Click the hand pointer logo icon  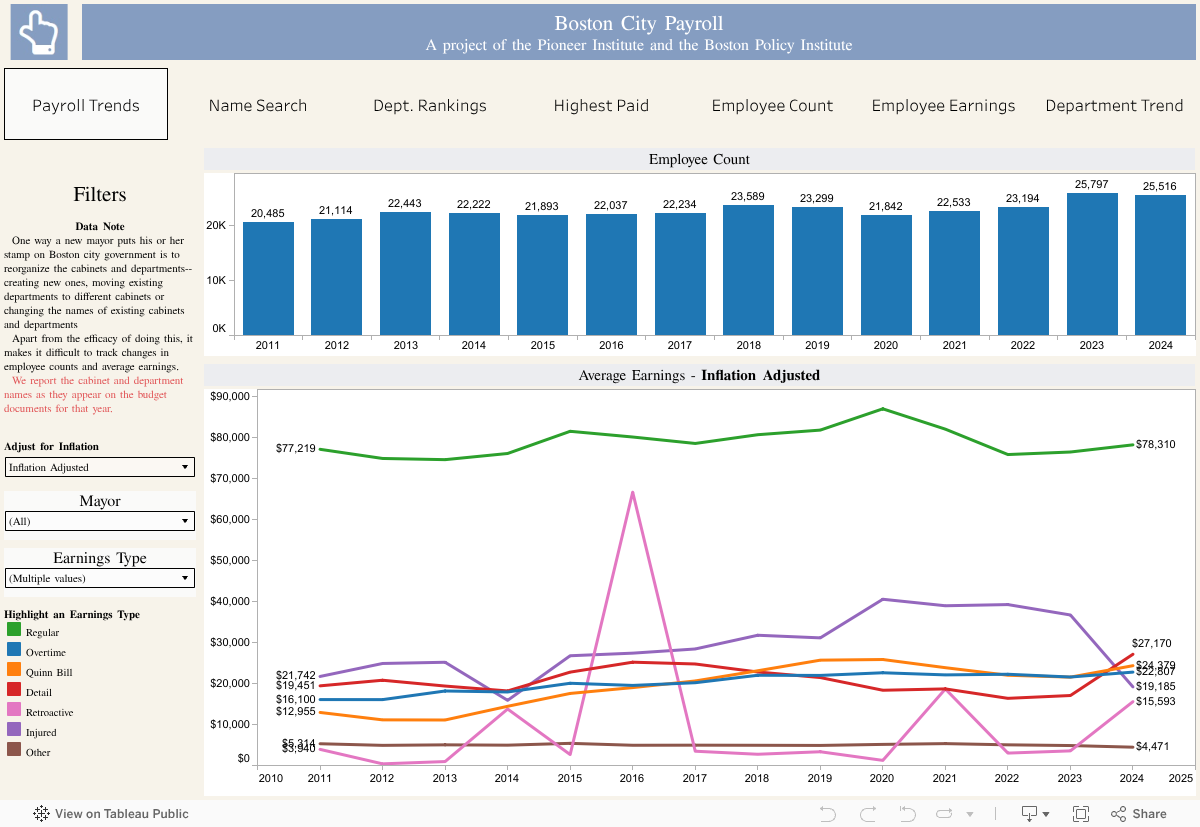(x=39, y=32)
